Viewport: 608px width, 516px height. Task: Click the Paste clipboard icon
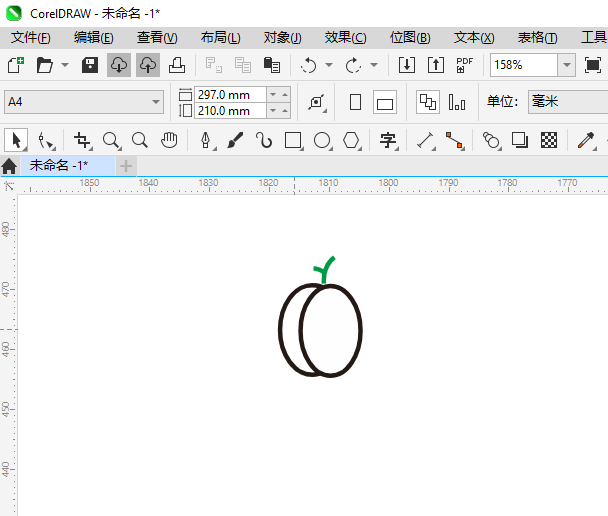point(272,65)
